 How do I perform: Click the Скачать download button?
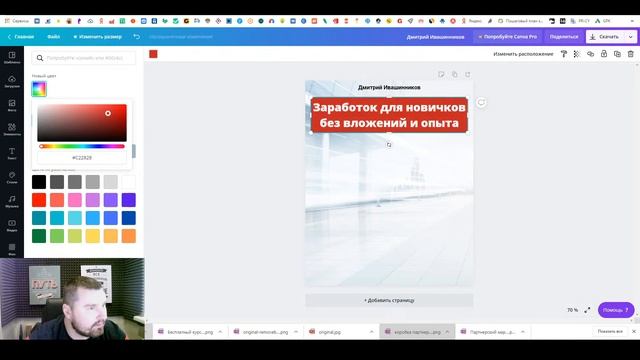click(606, 37)
